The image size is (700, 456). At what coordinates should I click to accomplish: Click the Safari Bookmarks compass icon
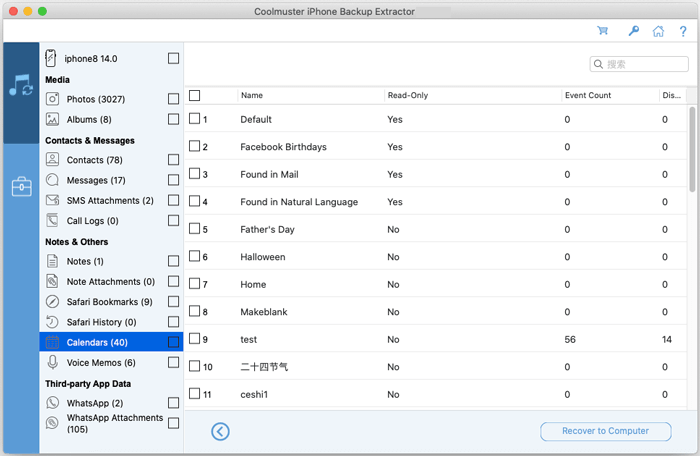click(x=52, y=301)
